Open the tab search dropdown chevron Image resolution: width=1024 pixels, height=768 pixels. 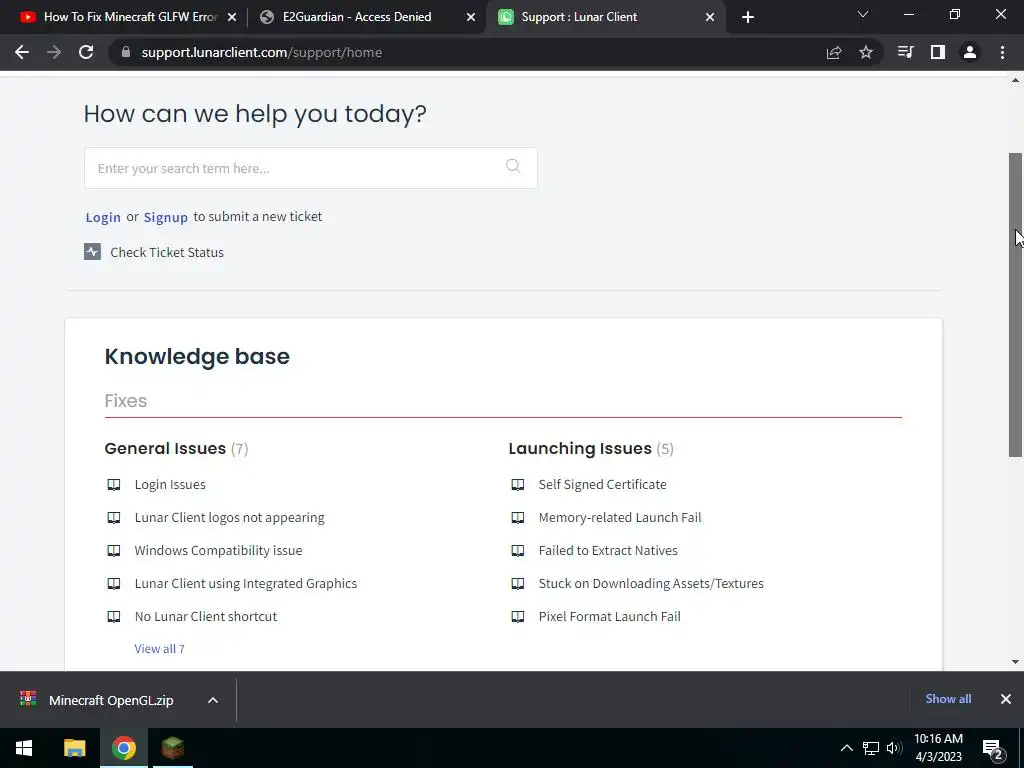click(863, 14)
